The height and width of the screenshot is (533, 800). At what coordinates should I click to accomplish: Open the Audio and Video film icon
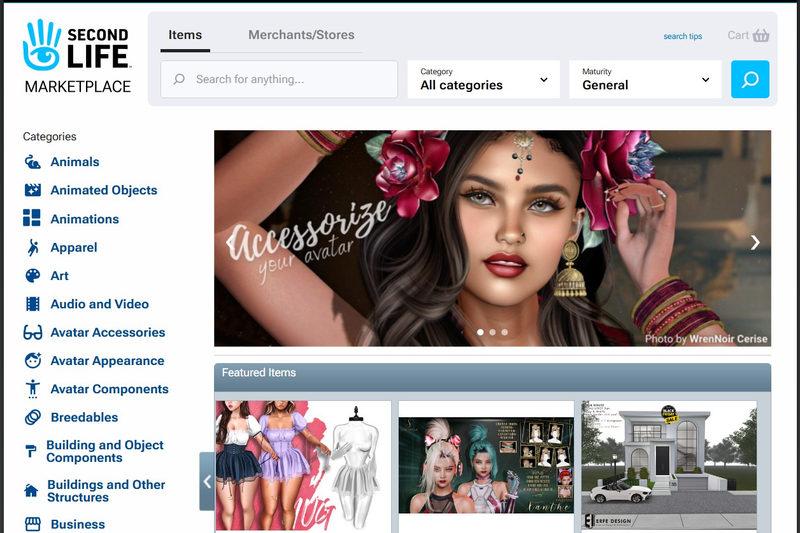(33, 304)
